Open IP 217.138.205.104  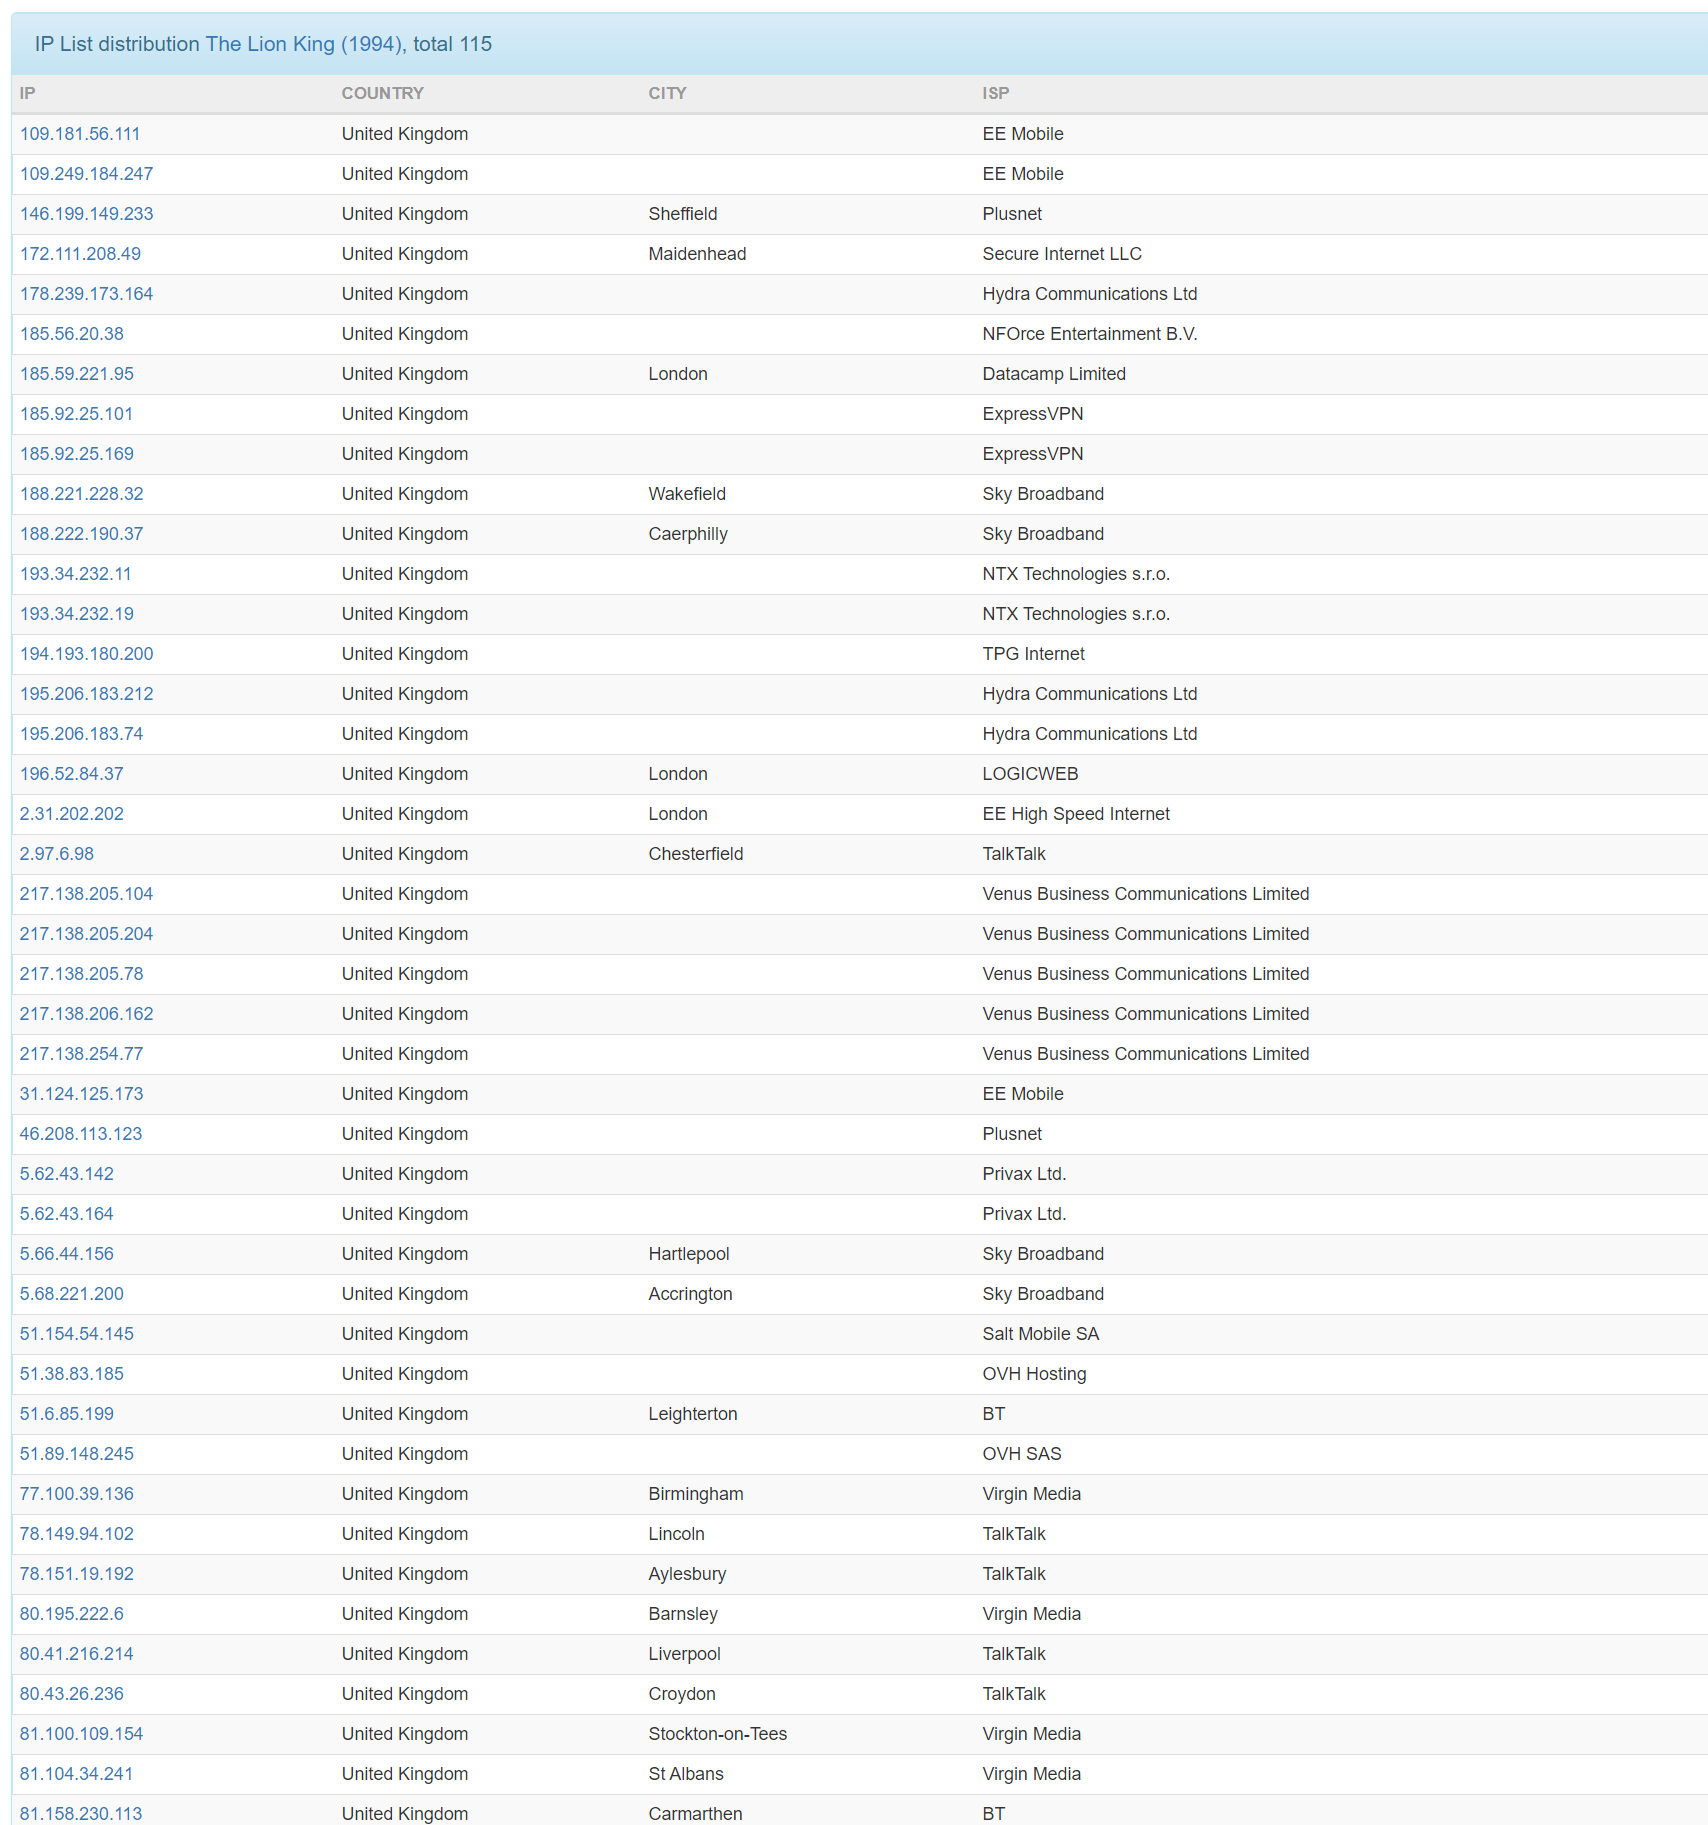[86, 894]
